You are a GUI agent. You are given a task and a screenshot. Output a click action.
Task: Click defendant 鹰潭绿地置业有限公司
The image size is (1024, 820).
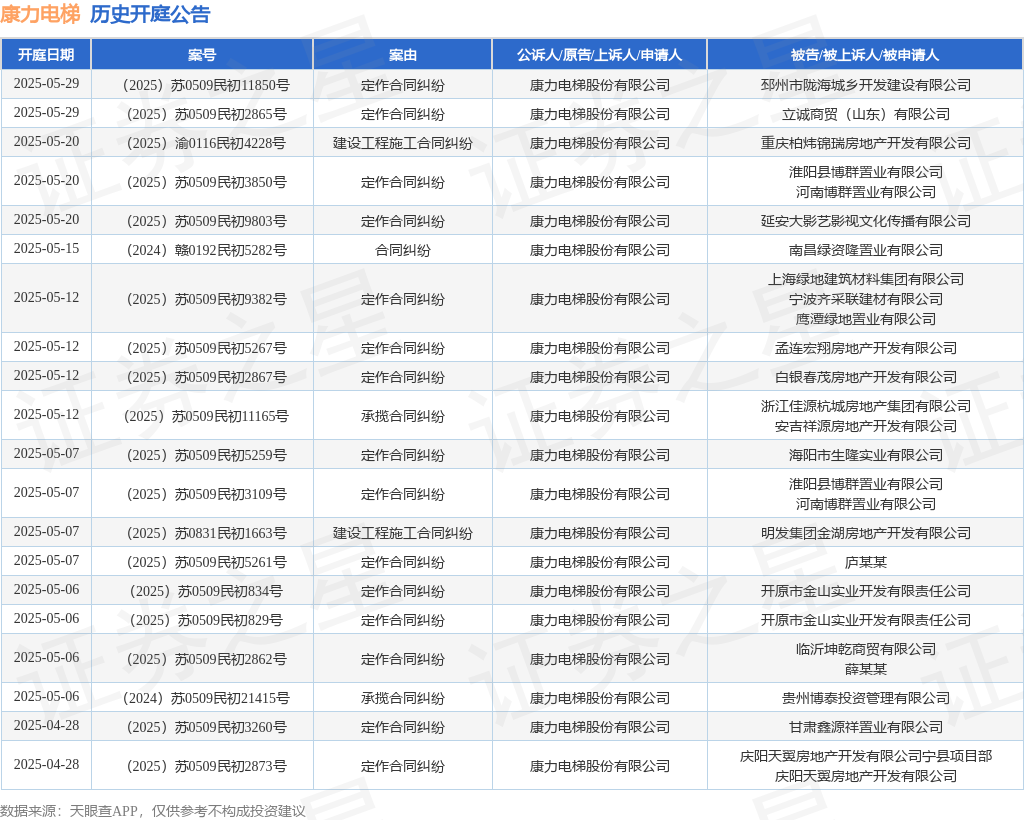pos(865,319)
